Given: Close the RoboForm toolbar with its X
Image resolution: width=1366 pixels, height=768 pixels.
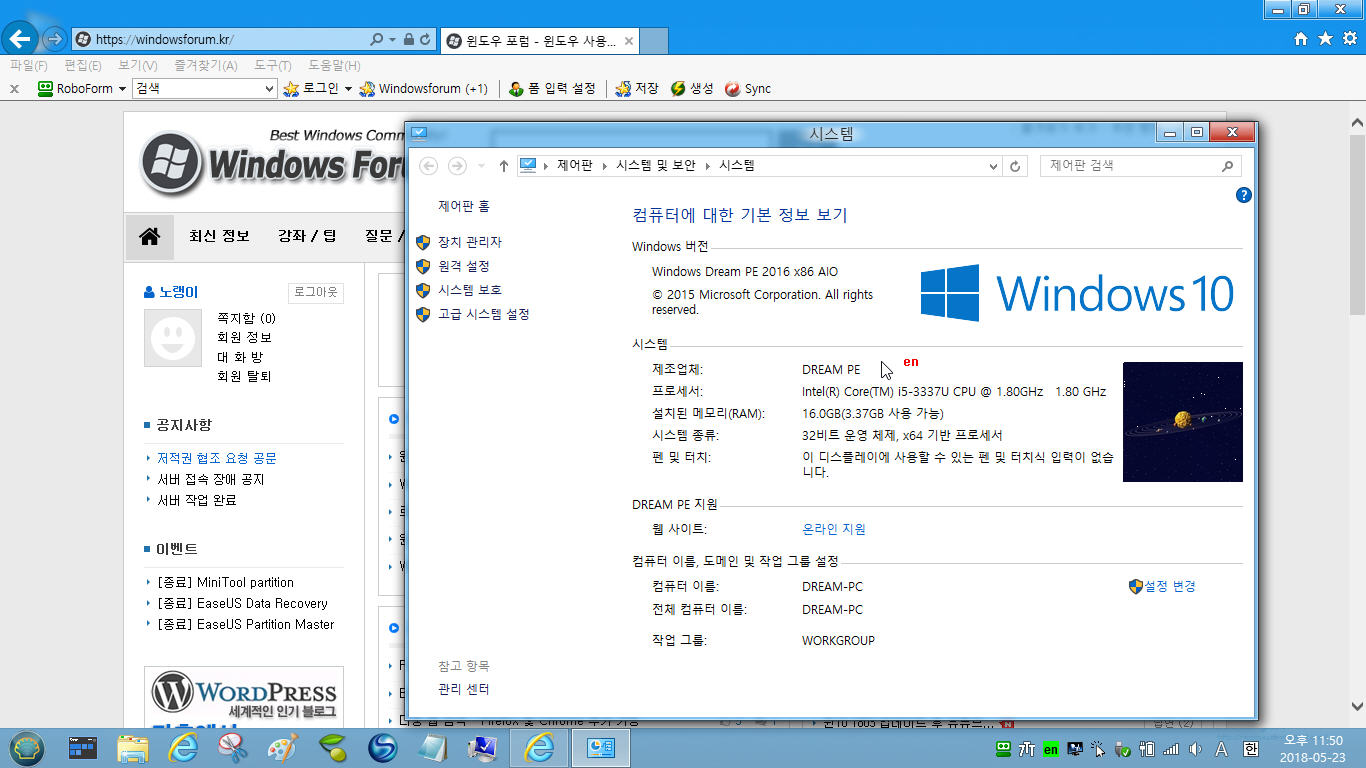Looking at the screenshot, I should point(14,89).
